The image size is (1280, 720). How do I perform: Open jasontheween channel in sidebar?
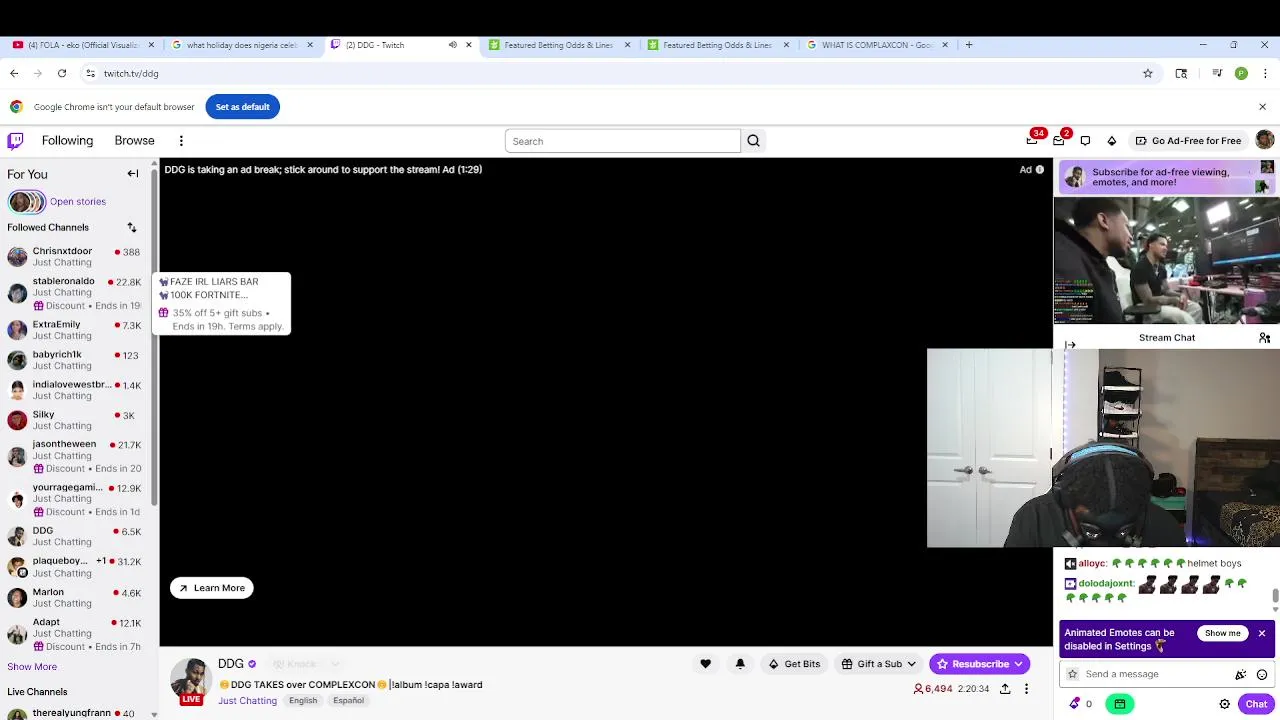(75, 456)
